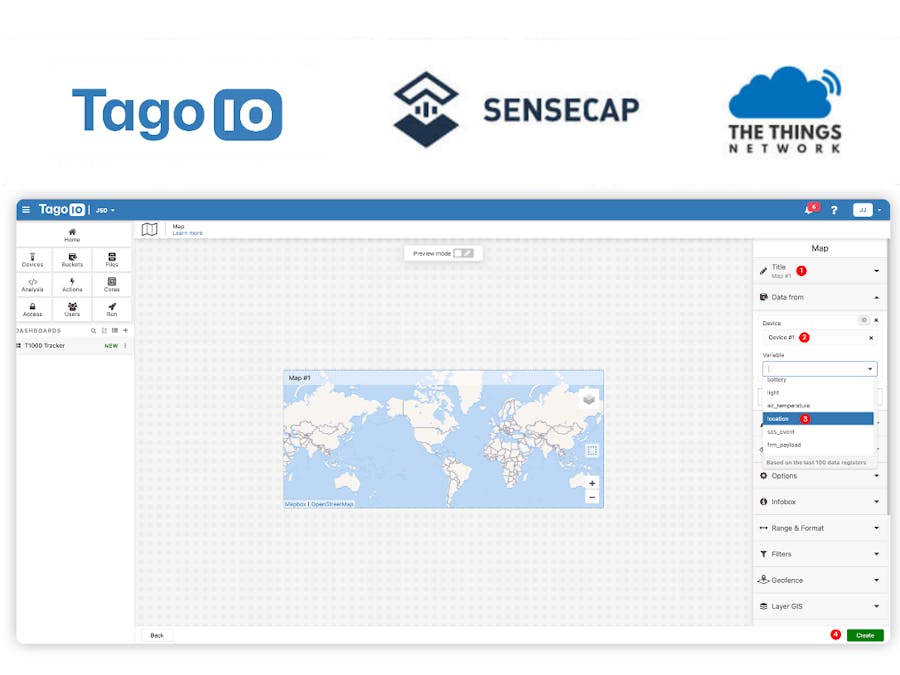
Task: Open the account dropdown arrow beside JJ
Action: click(879, 210)
